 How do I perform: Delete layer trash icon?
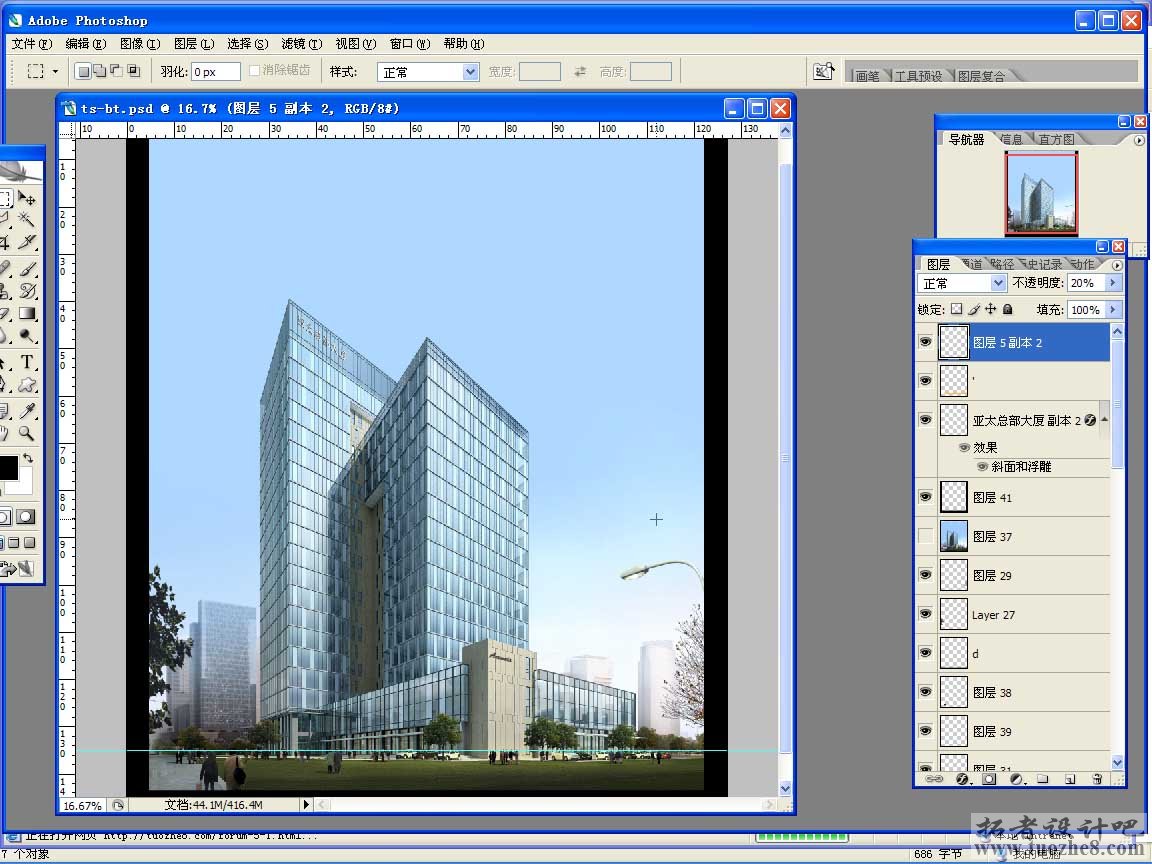1097,779
